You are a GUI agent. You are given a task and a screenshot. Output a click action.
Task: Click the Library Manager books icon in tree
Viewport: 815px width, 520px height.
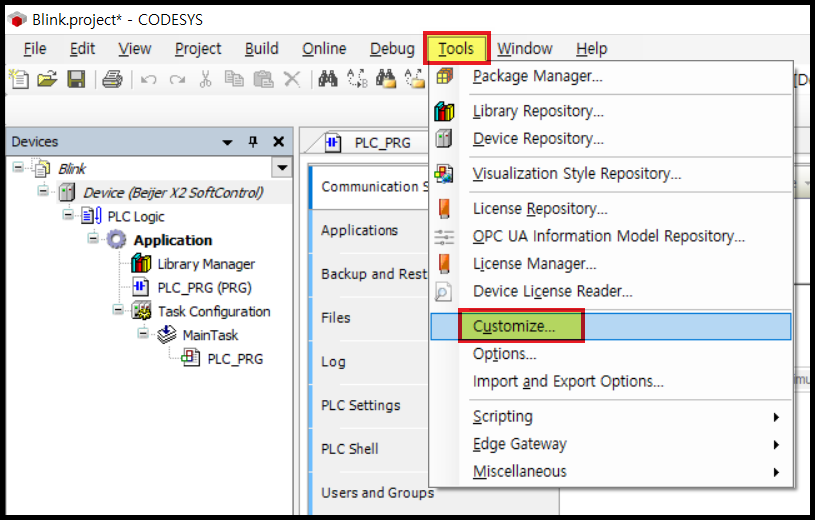pos(141,264)
